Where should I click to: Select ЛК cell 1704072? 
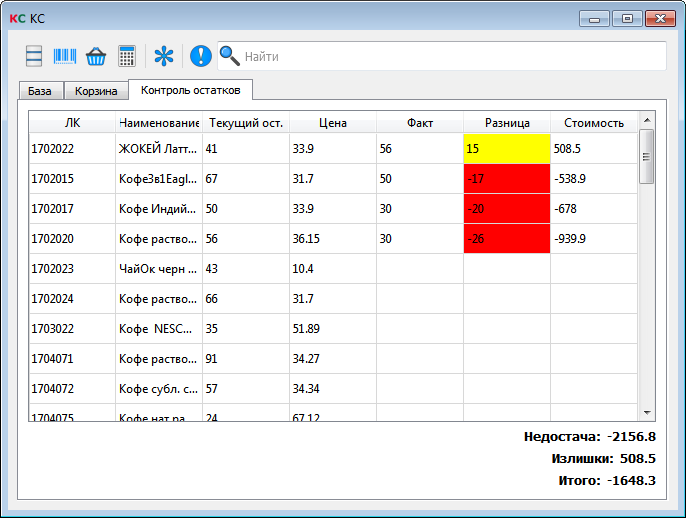72,388
